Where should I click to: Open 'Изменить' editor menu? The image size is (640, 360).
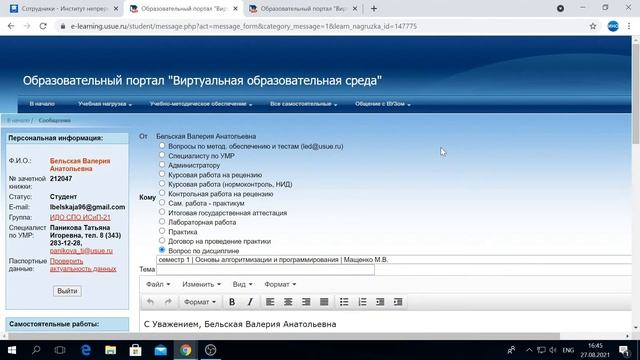(x=201, y=284)
